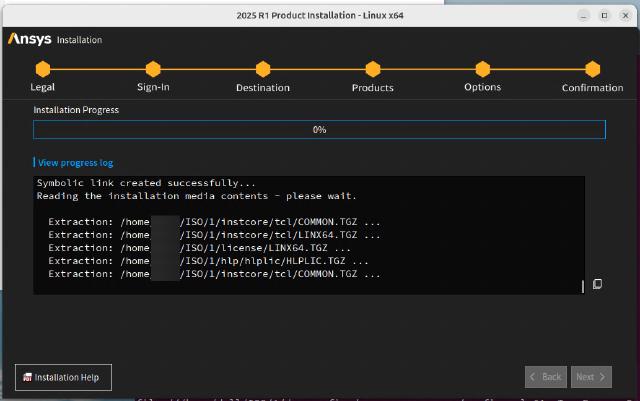Select the Sign-In step label

[x=153, y=87]
